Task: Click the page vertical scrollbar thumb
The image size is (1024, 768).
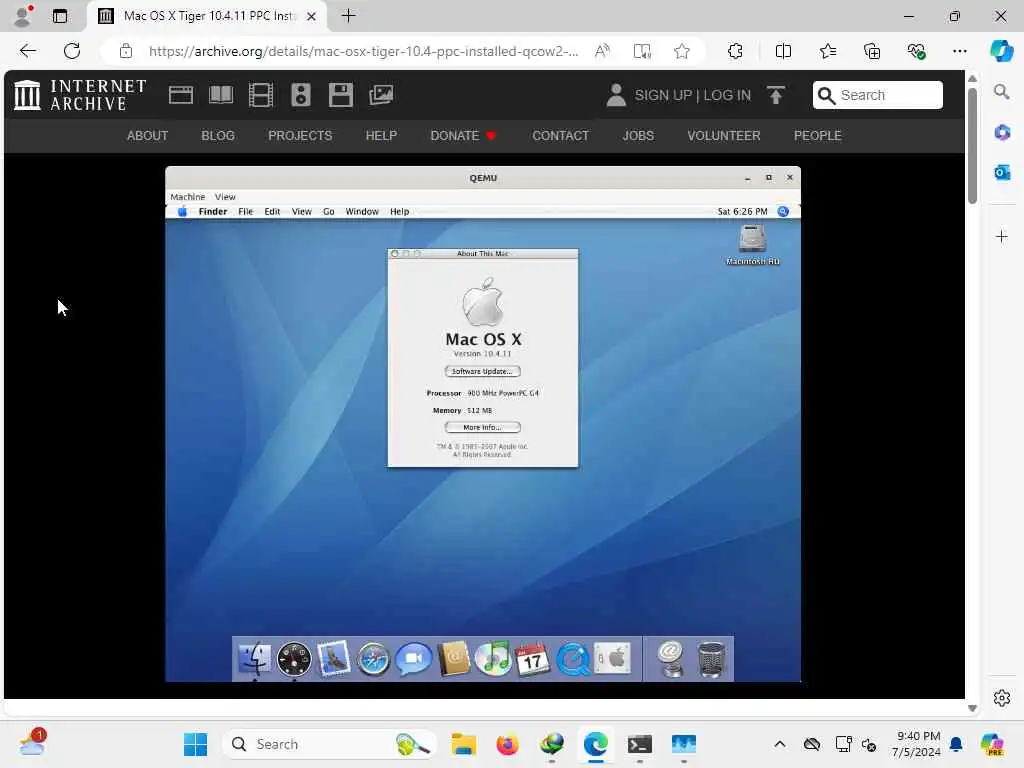Action: (x=972, y=146)
